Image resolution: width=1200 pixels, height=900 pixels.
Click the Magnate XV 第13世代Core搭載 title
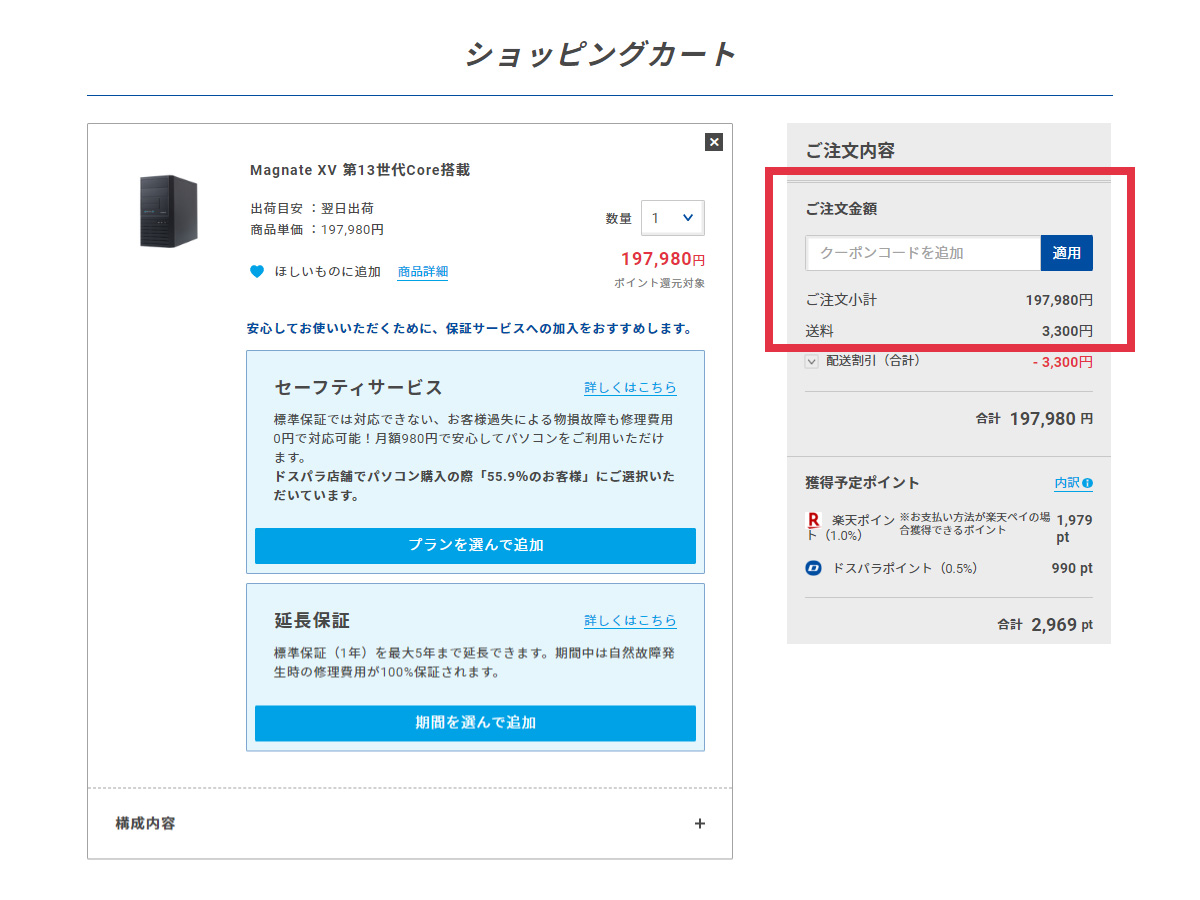360,170
